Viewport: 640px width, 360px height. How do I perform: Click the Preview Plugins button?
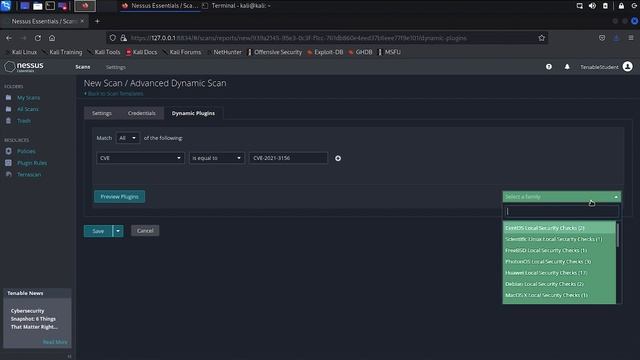[x=119, y=196]
